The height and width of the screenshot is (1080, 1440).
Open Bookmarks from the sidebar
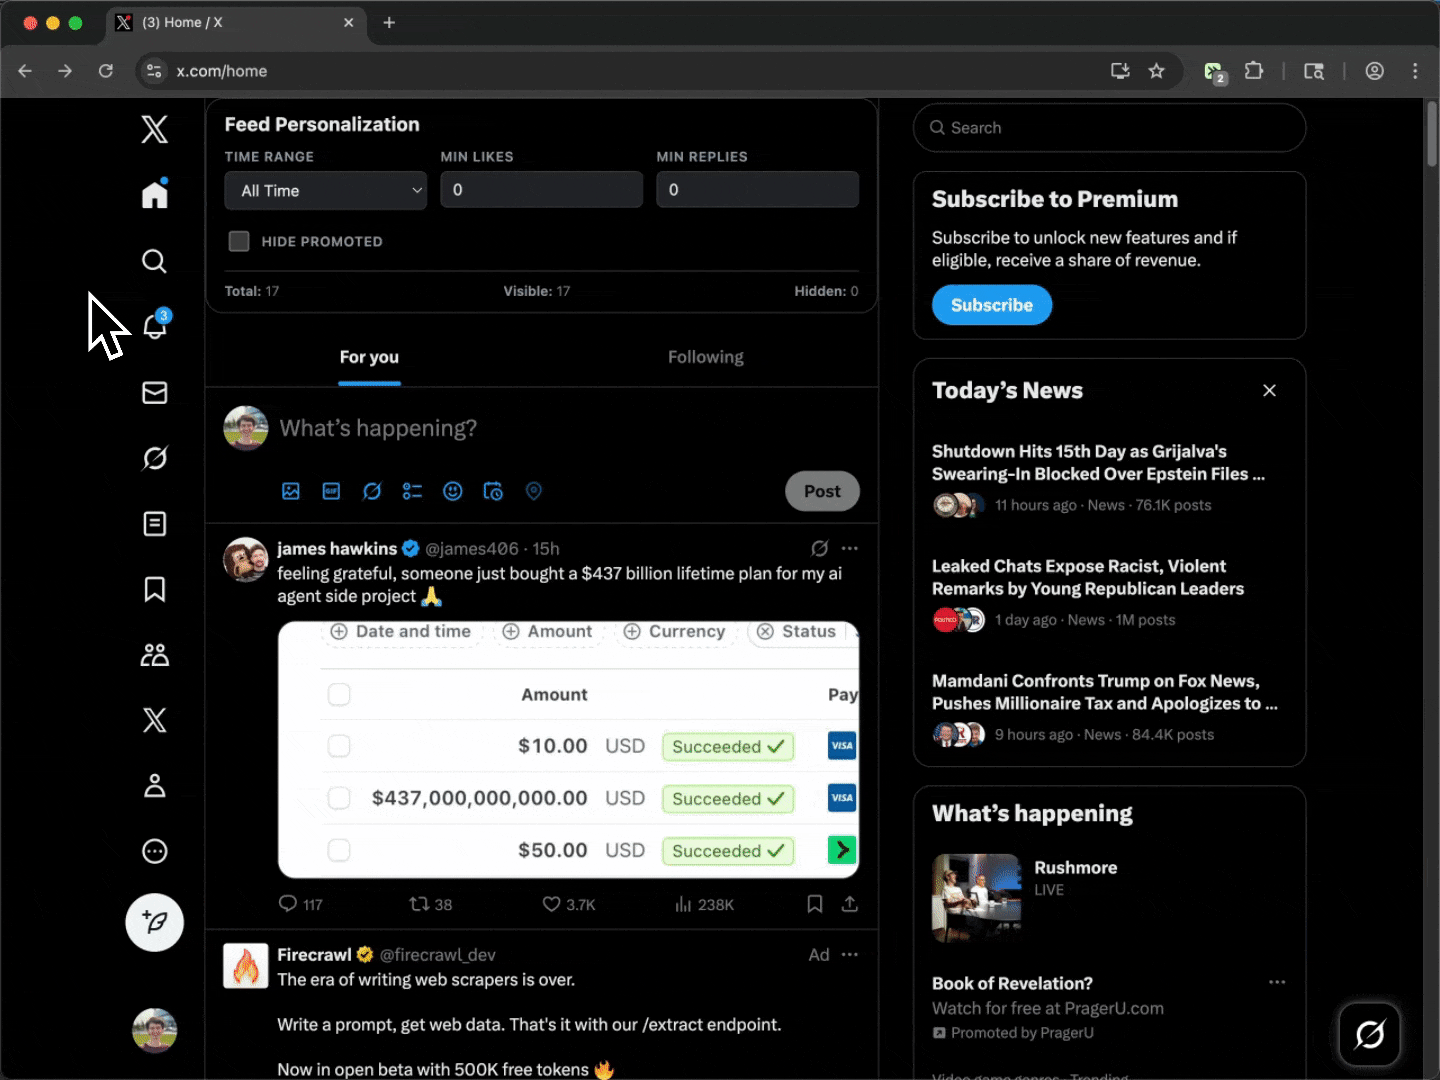coord(155,590)
